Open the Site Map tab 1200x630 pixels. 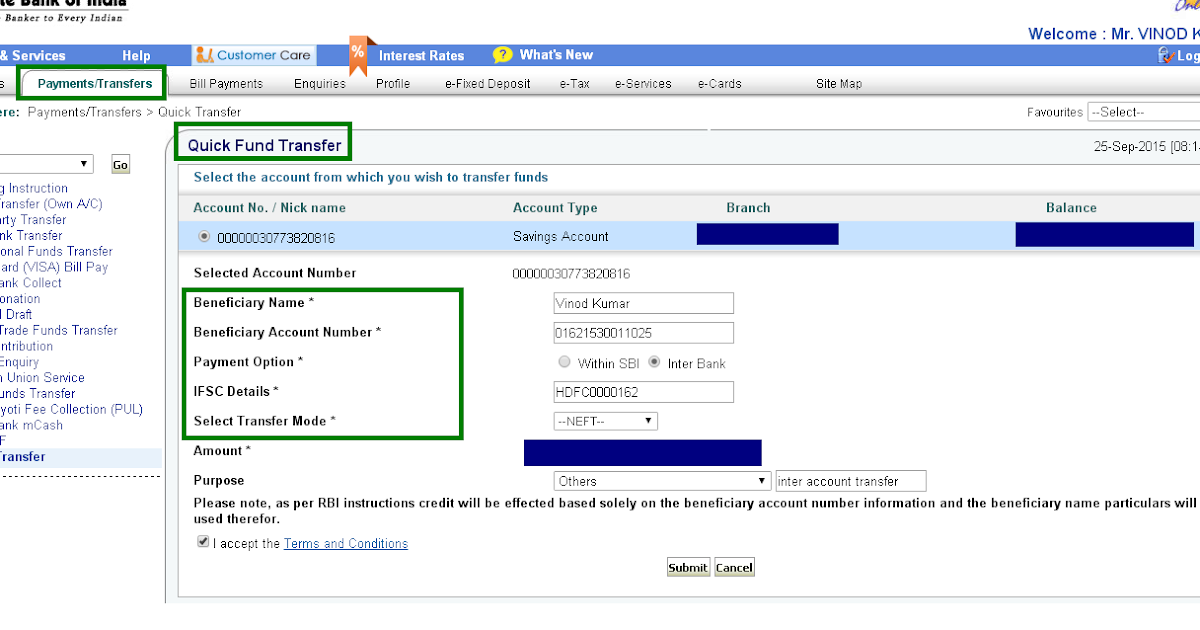[839, 84]
